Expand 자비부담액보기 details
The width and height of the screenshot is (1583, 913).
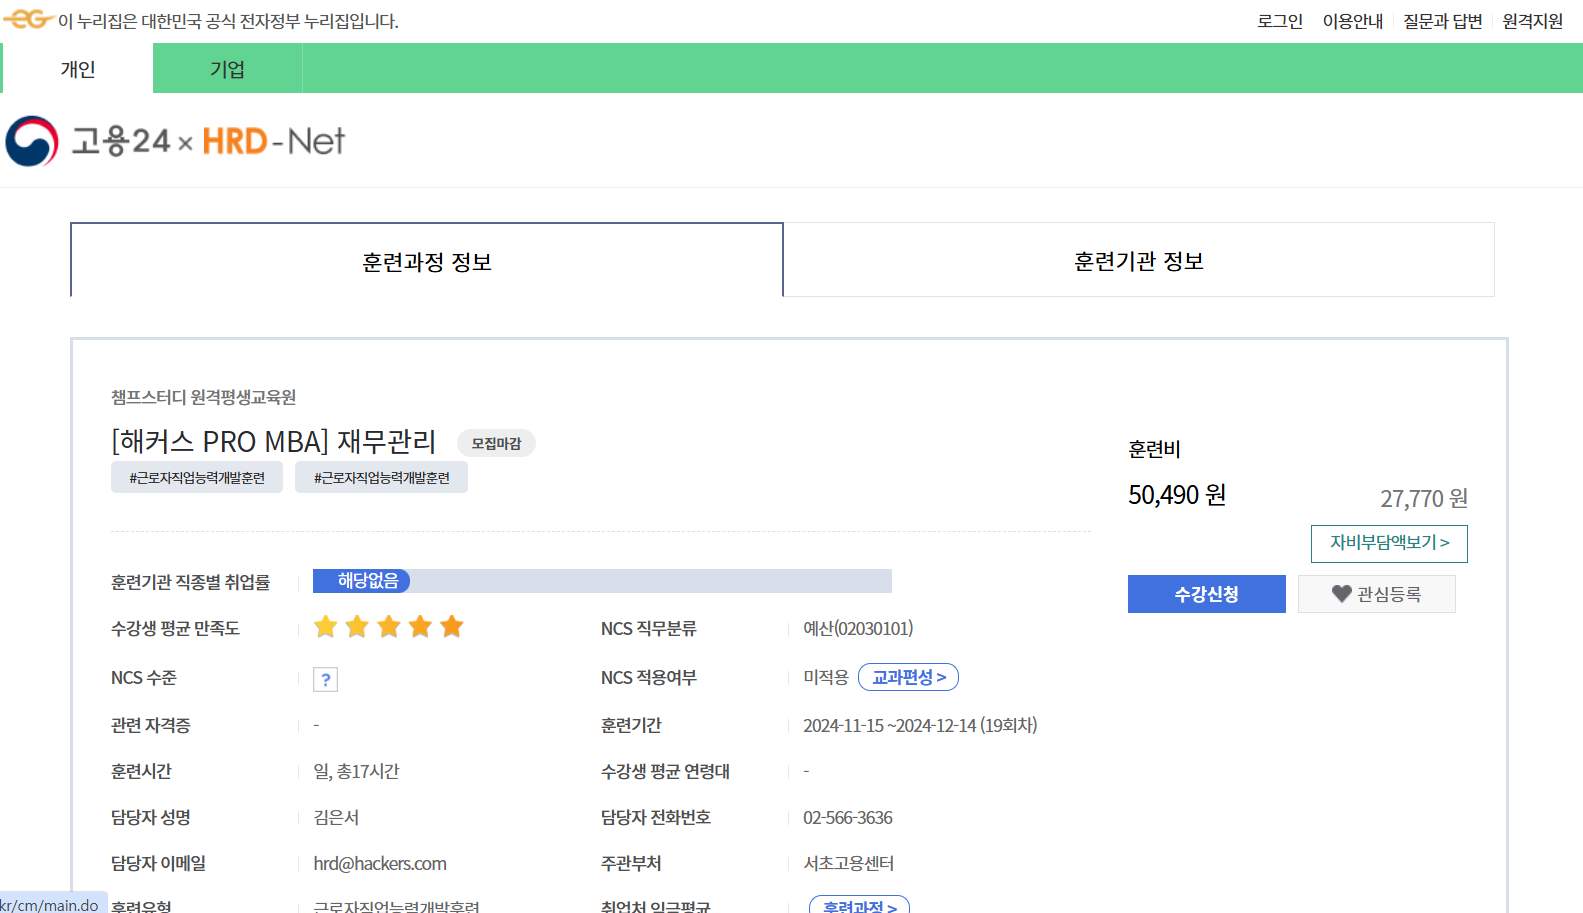(1389, 543)
